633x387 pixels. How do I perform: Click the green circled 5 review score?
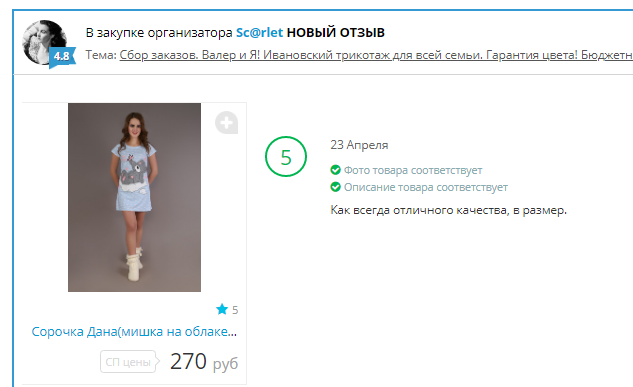click(286, 157)
